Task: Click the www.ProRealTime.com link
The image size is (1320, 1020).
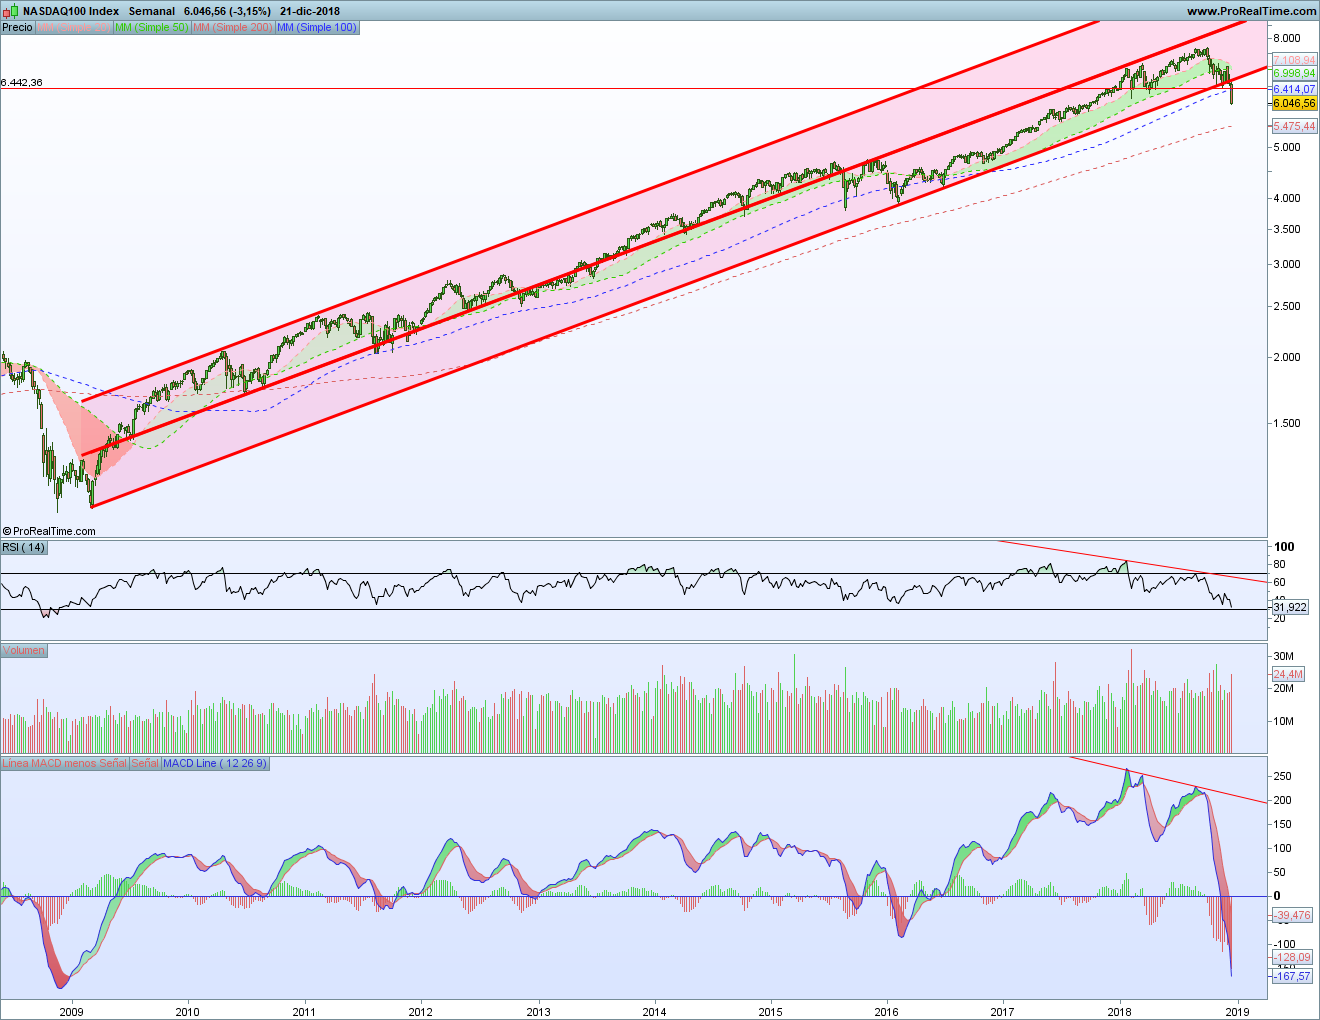Action: click(1251, 11)
